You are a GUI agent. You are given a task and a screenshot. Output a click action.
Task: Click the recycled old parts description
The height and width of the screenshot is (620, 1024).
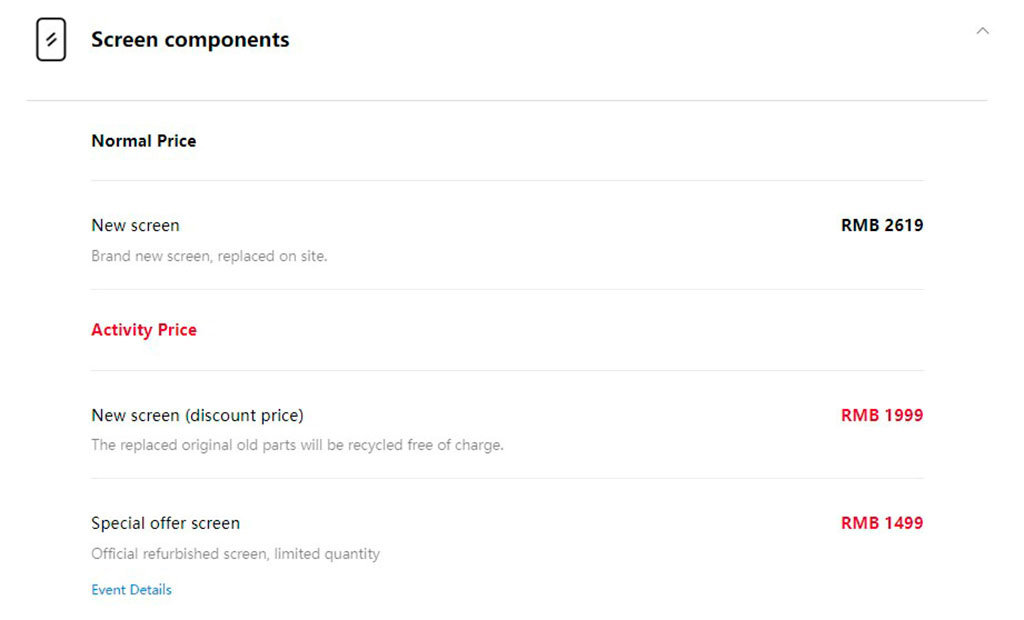tap(297, 445)
